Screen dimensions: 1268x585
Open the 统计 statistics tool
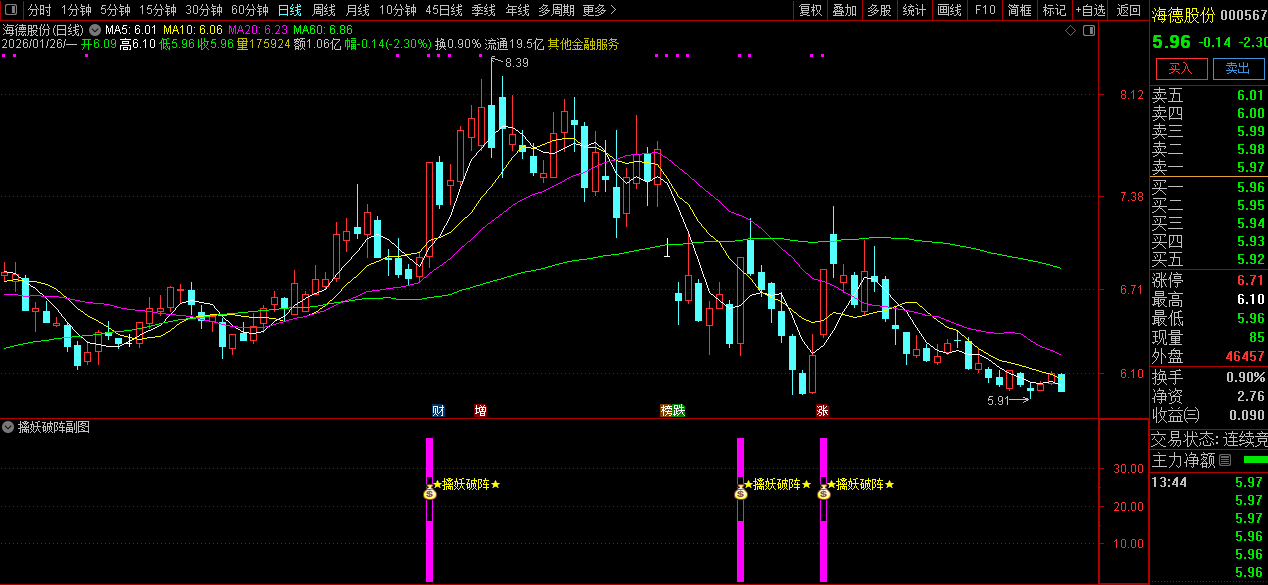click(914, 10)
